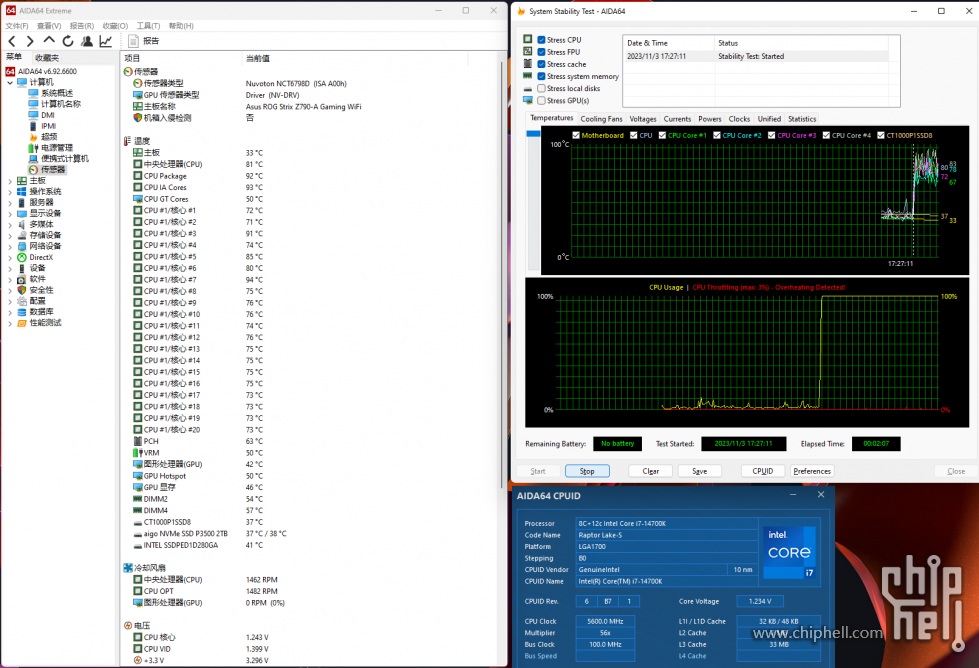Open the 帮助(H) menu
This screenshot has height=668, width=979.
(x=180, y=26)
